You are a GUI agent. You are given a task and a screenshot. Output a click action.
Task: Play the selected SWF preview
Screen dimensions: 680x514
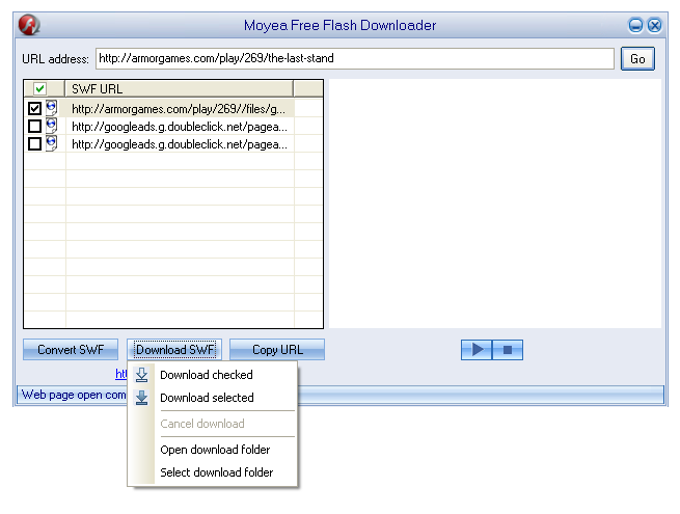click(x=477, y=350)
